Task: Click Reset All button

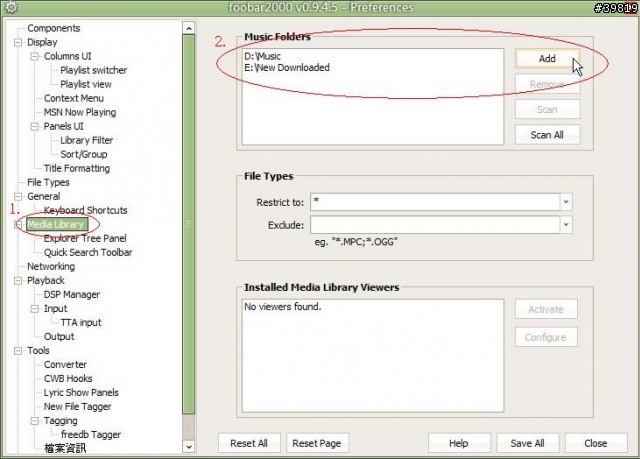Action: (x=249, y=443)
